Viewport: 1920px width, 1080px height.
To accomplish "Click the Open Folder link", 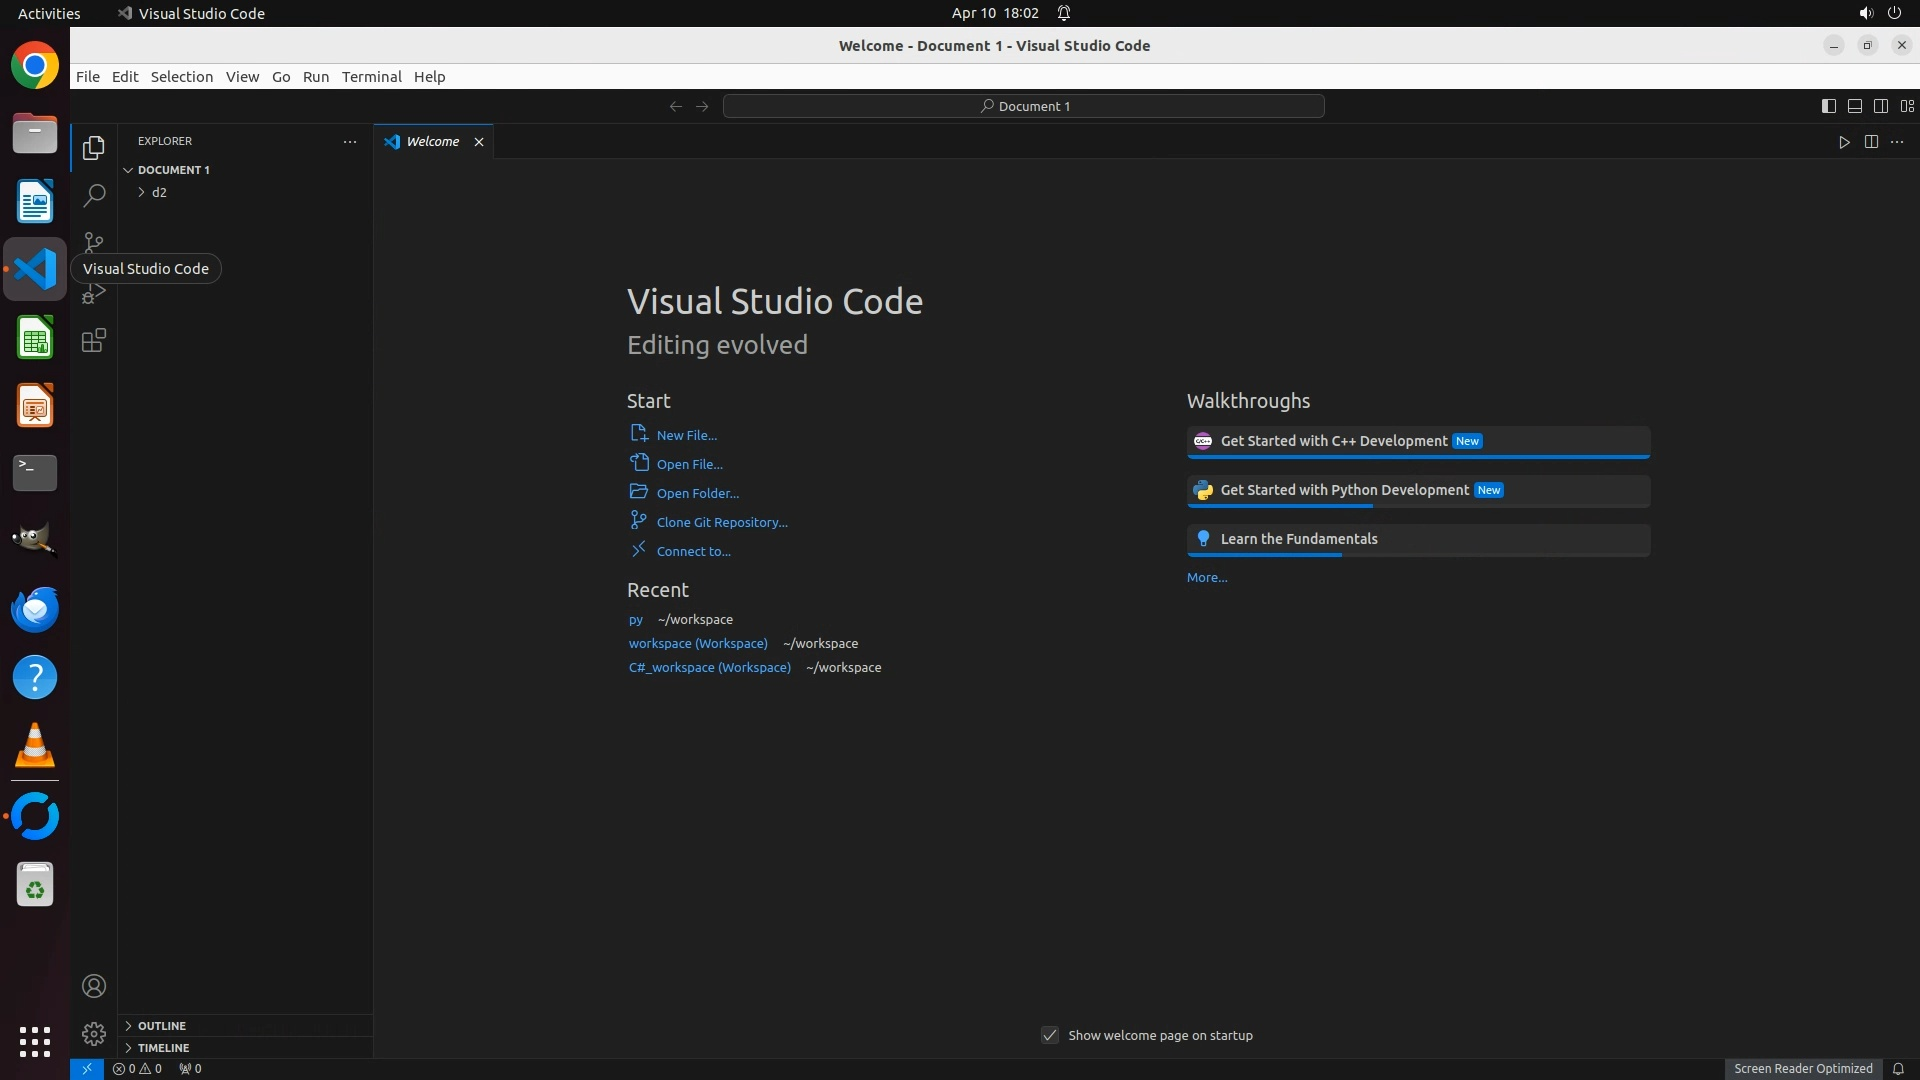I will (697, 493).
